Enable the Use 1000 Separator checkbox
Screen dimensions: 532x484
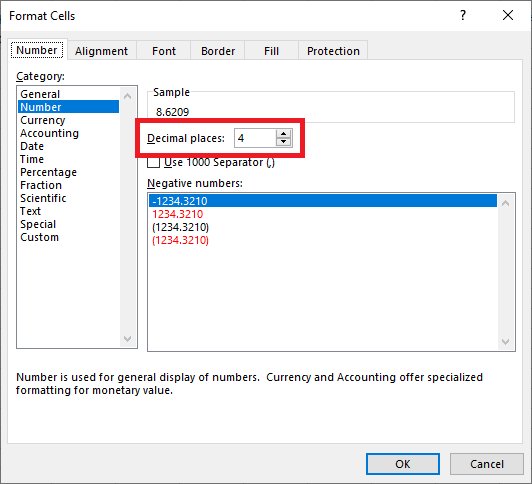click(x=153, y=162)
